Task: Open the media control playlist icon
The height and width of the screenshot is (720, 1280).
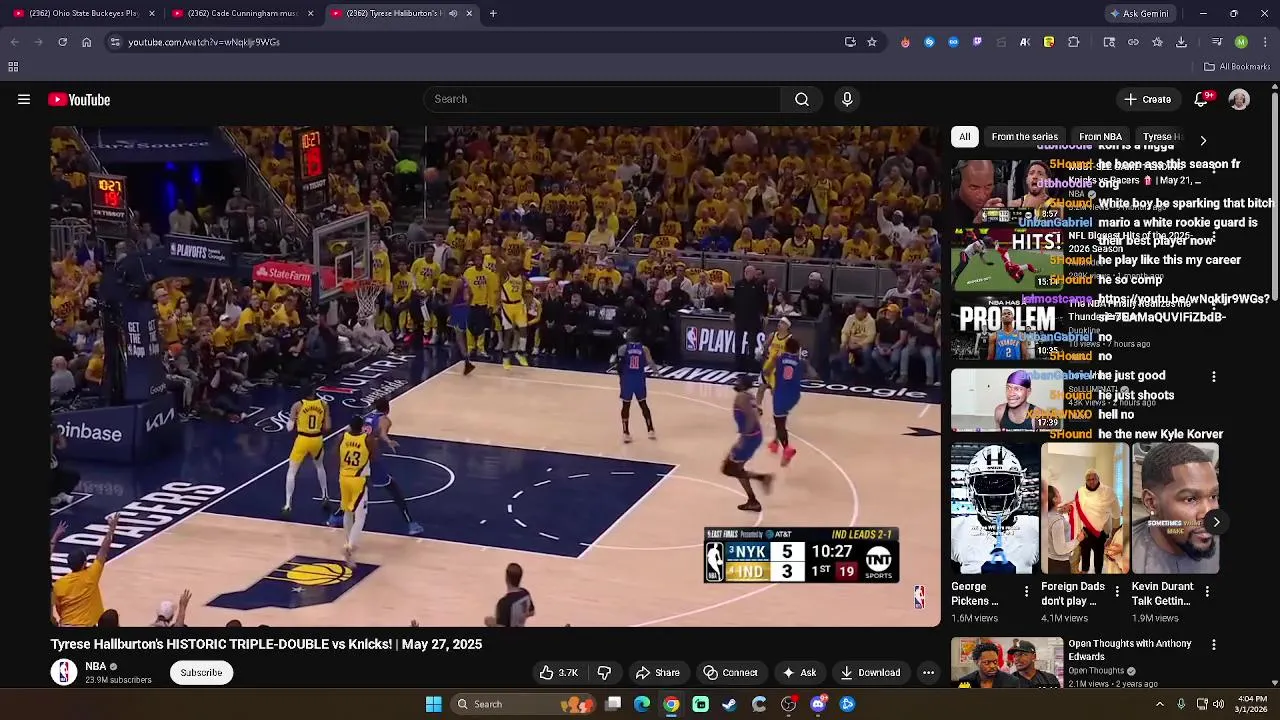Action: pyautogui.click(x=1217, y=42)
